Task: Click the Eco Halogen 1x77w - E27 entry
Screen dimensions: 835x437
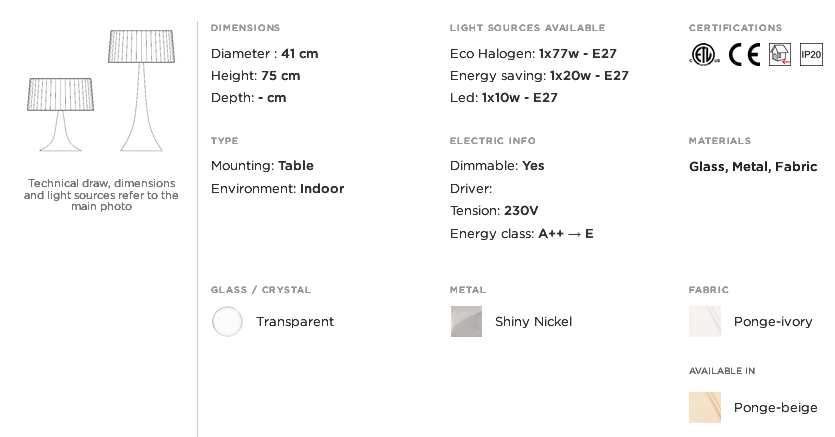Action: click(533, 54)
